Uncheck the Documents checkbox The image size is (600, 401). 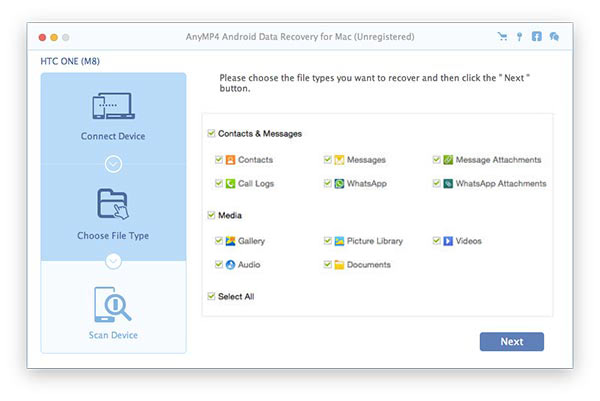(x=327, y=265)
